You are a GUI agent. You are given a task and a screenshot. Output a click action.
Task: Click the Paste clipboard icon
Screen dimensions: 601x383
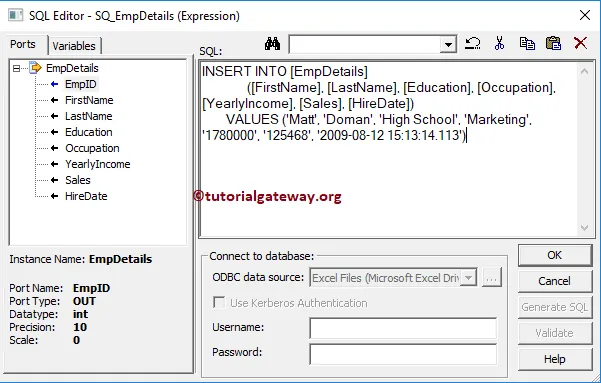(x=553, y=43)
